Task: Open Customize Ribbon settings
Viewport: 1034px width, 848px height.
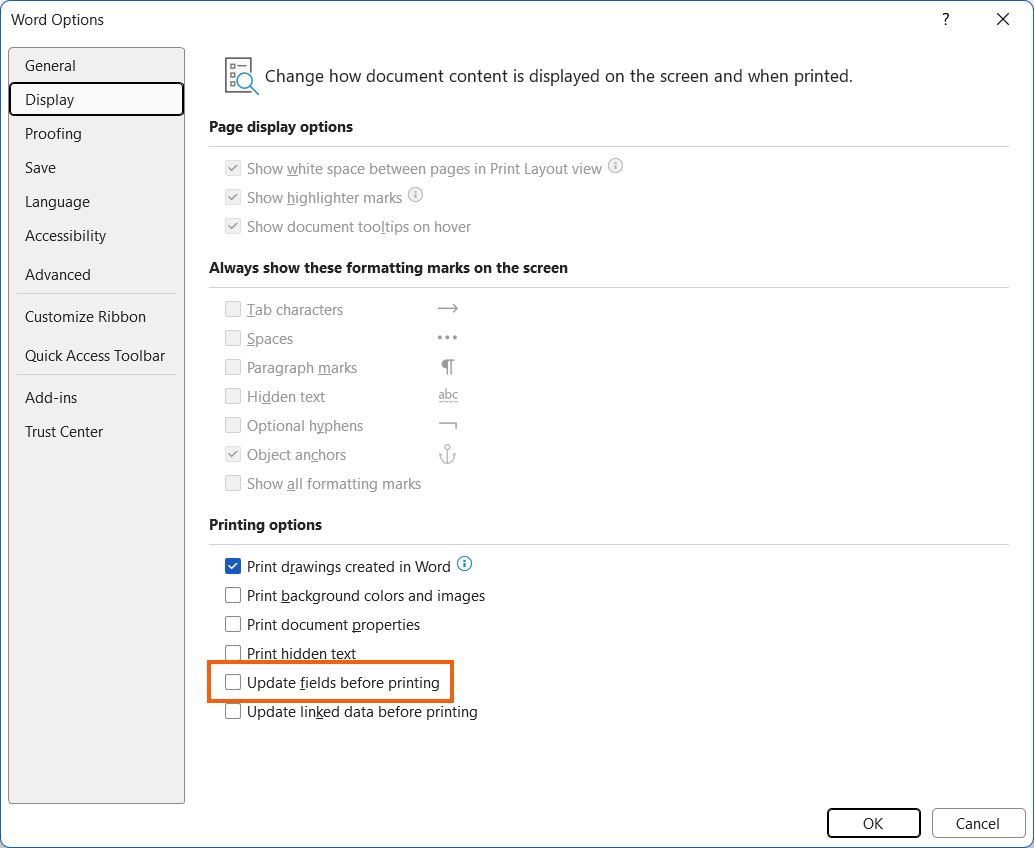Action: point(96,317)
